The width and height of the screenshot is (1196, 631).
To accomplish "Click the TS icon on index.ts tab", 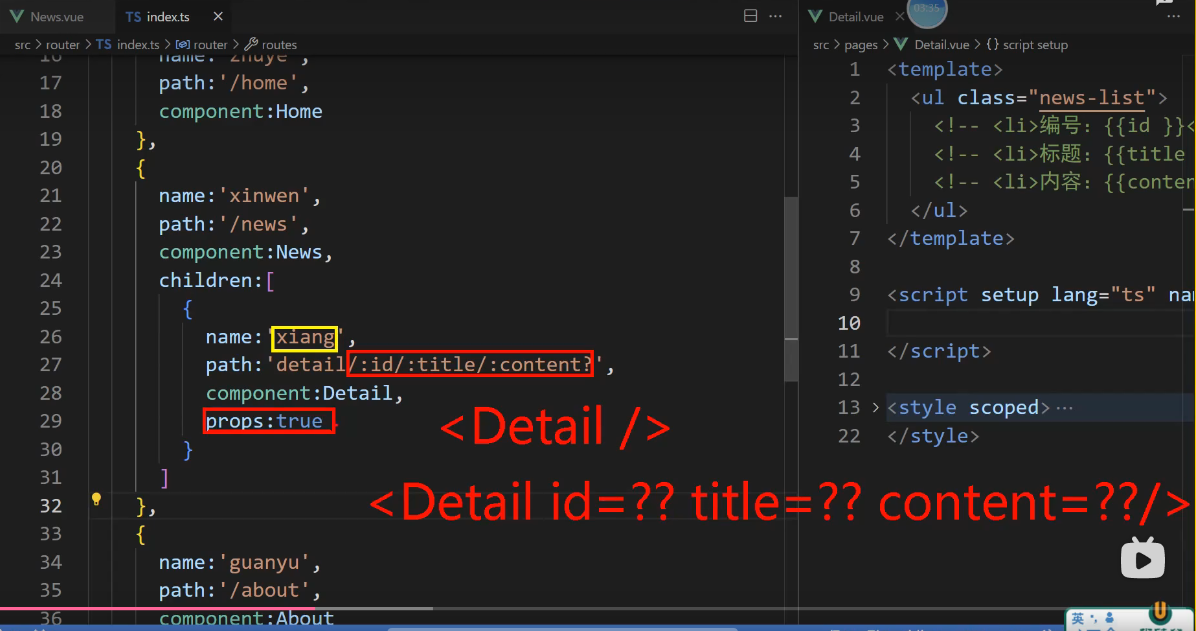I will 133,16.
